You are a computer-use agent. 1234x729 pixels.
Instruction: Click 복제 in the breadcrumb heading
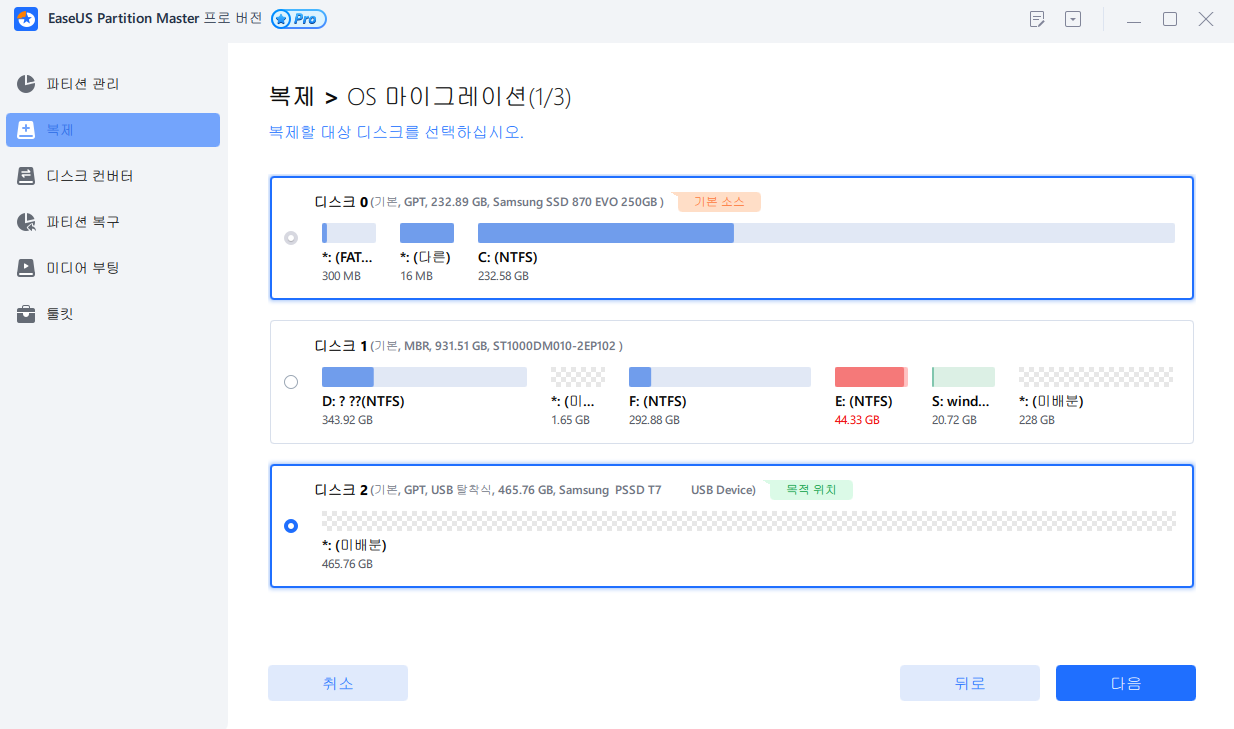coord(292,97)
